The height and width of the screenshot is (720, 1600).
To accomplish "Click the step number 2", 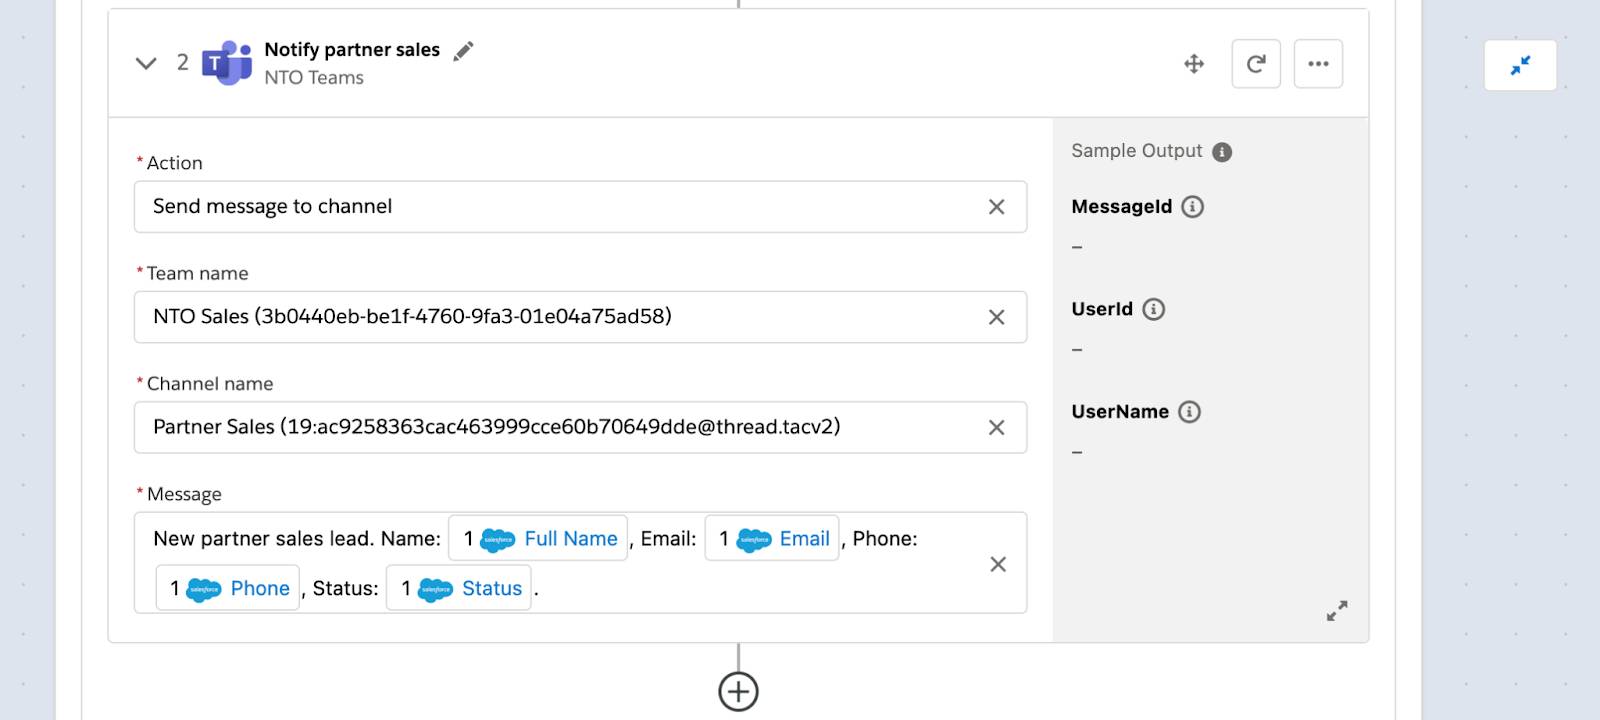I will tap(183, 63).
